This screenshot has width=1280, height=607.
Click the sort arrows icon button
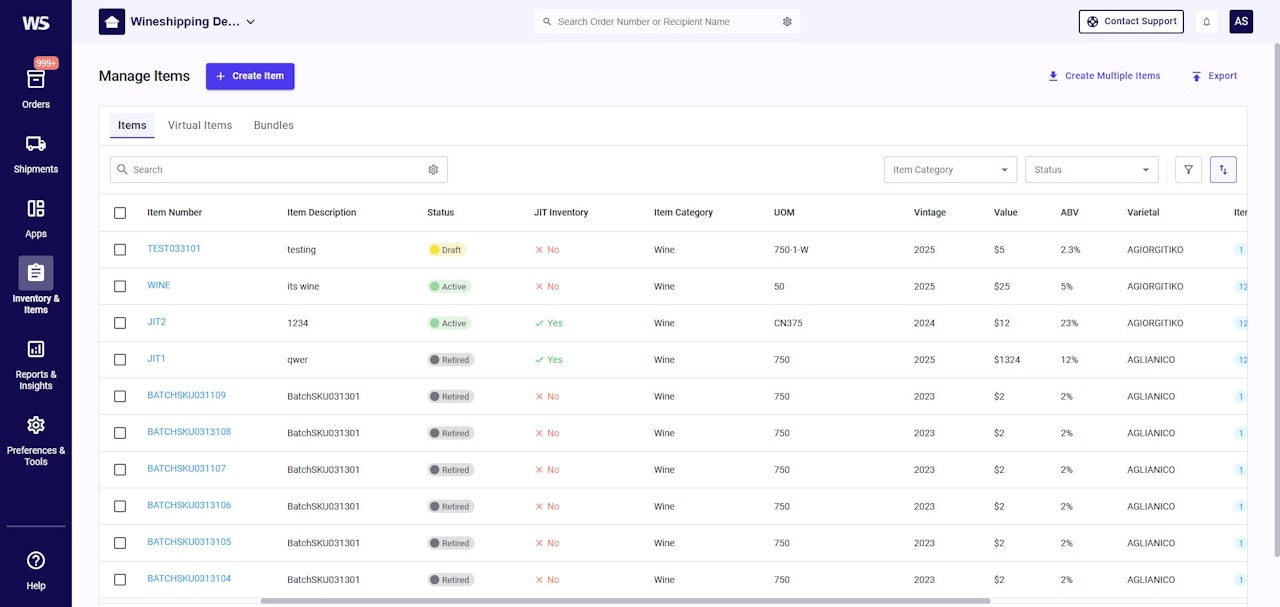[x=1223, y=170]
